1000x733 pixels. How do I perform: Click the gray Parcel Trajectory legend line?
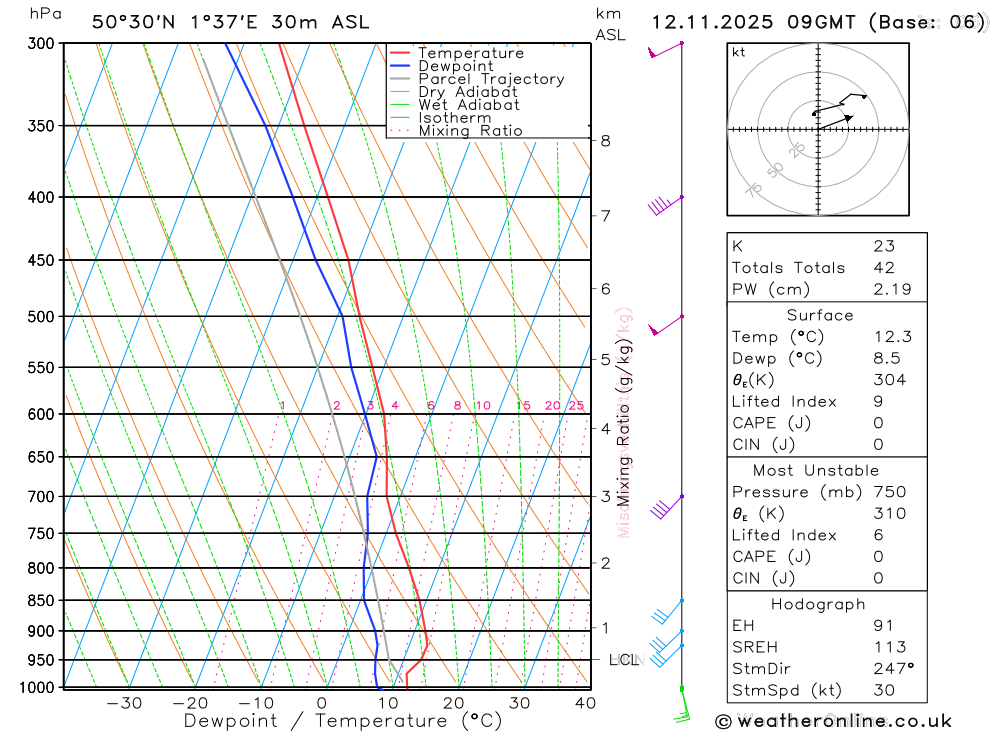tap(400, 79)
